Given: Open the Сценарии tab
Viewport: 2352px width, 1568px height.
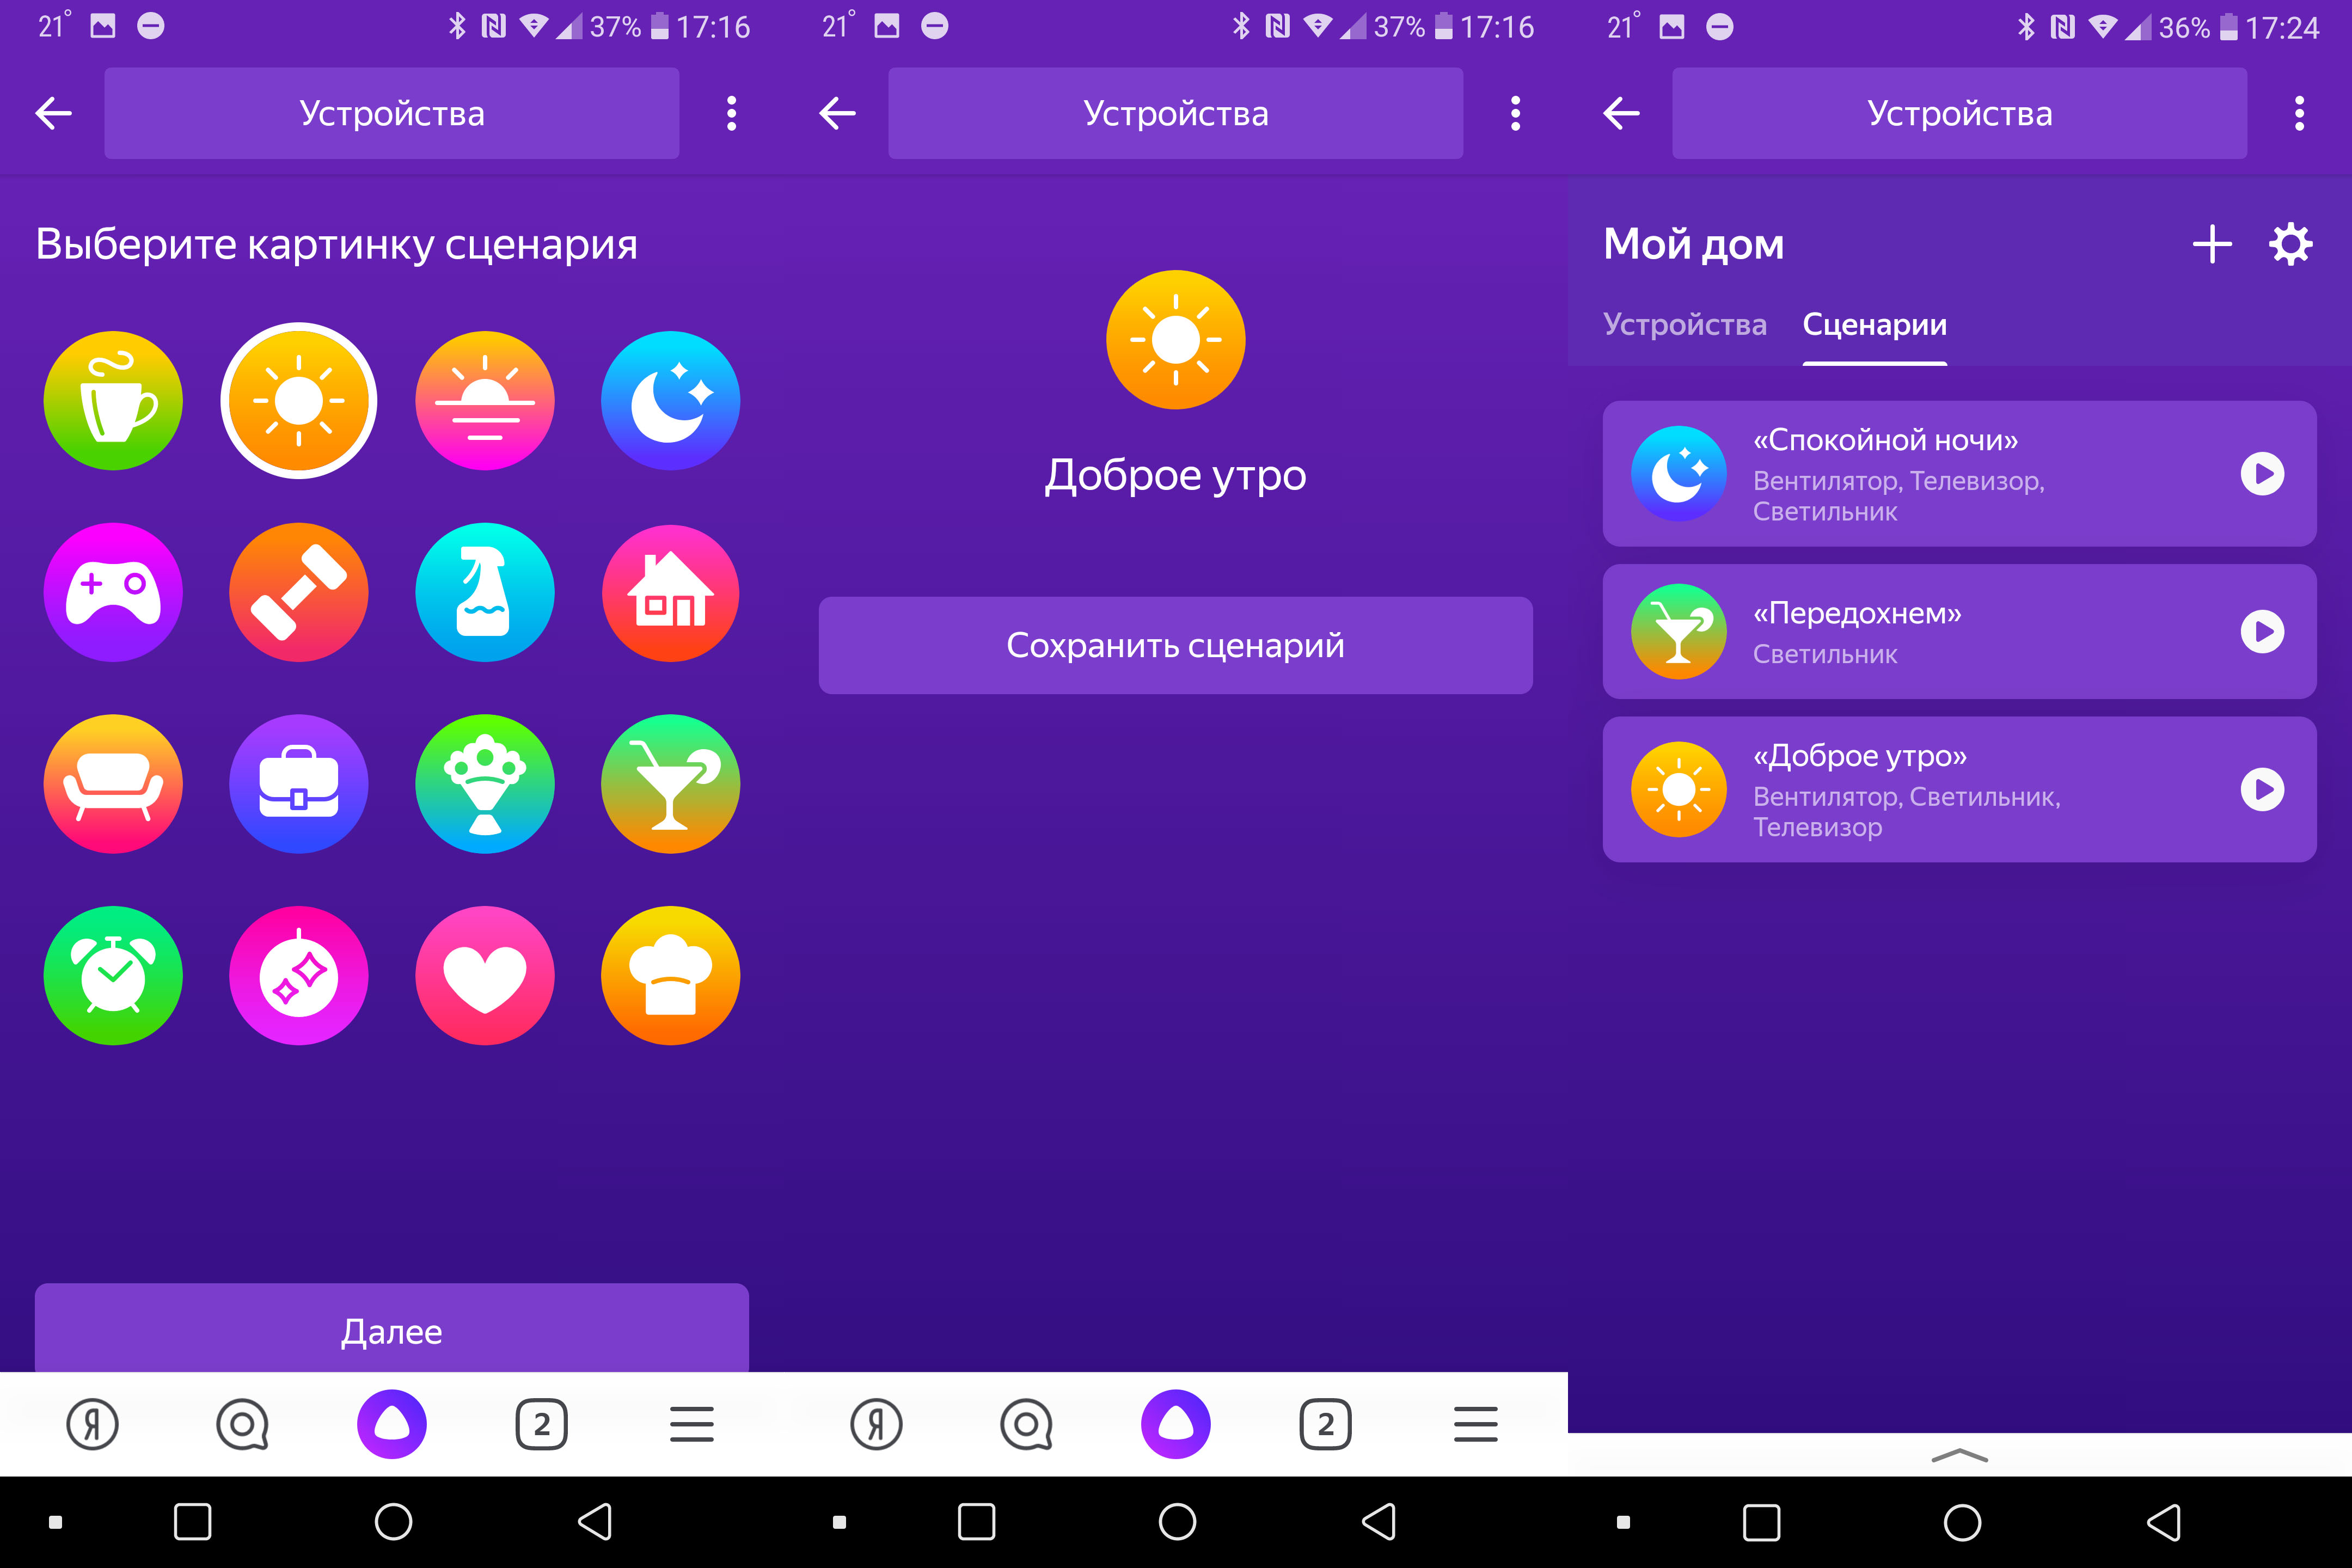Looking at the screenshot, I should pos(1874,325).
